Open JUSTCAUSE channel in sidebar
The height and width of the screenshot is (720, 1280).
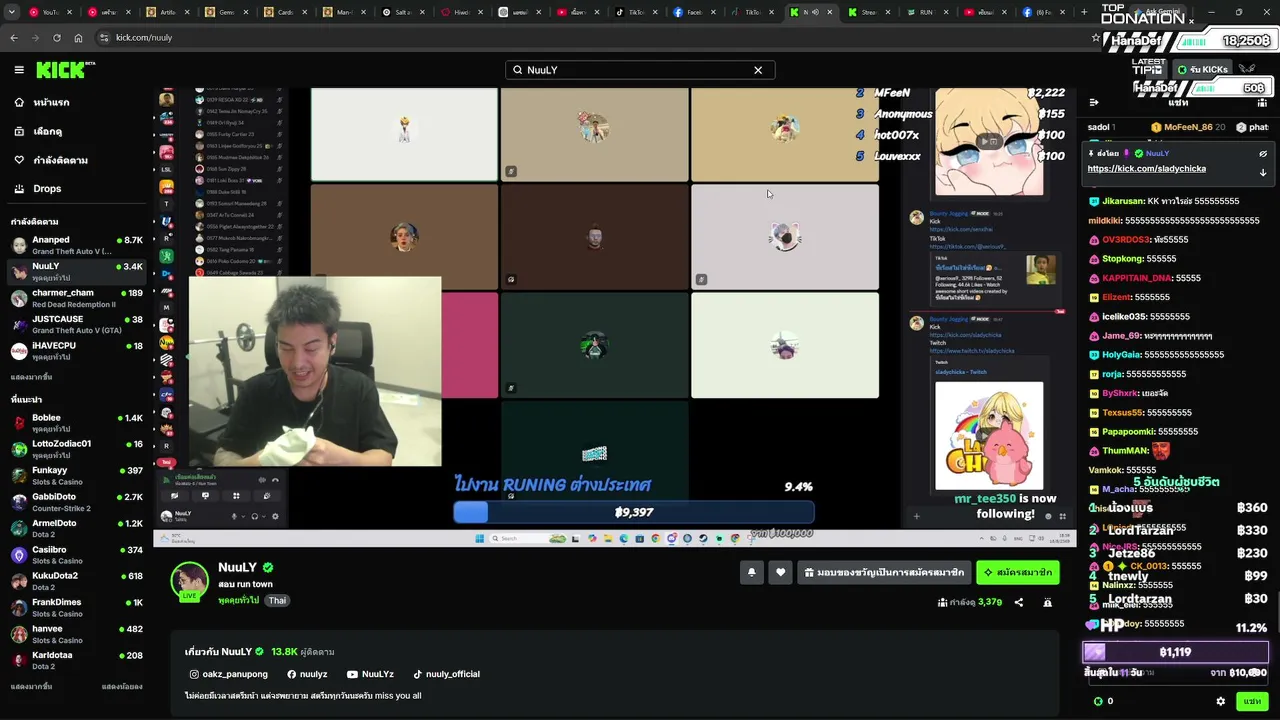(x=77, y=324)
